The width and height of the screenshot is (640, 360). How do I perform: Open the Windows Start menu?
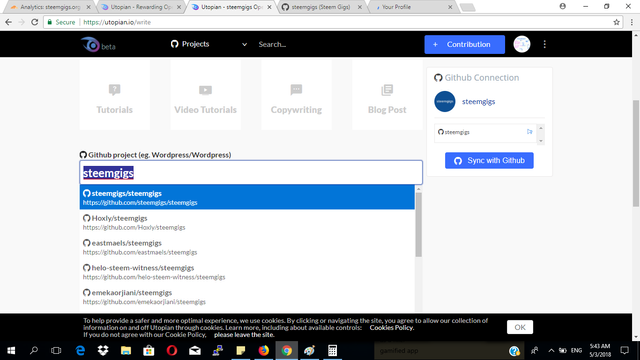tap(11, 350)
